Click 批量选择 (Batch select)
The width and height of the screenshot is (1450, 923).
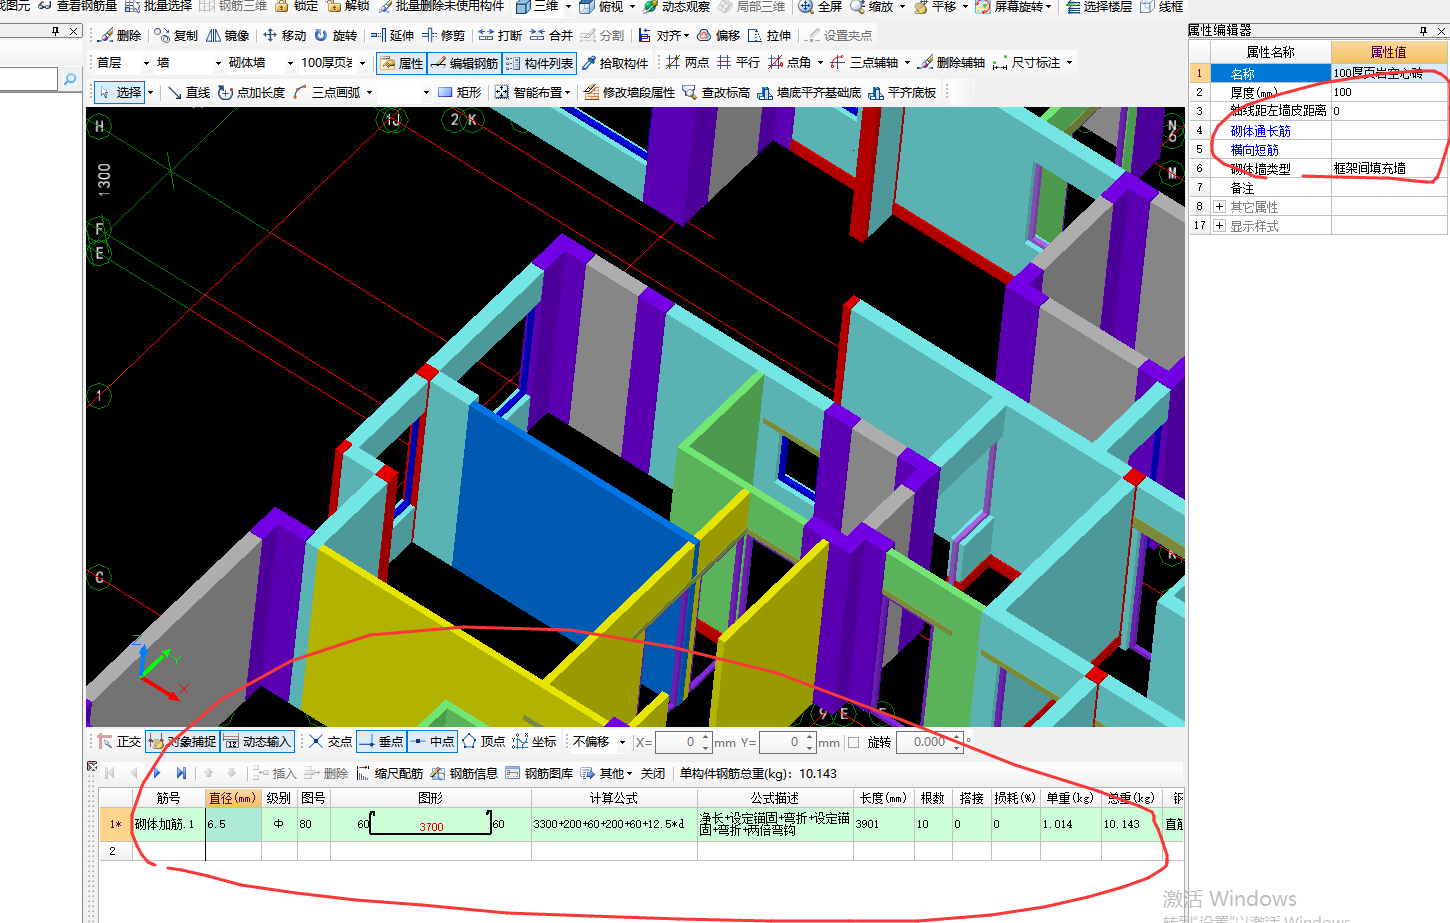click(158, 7)
